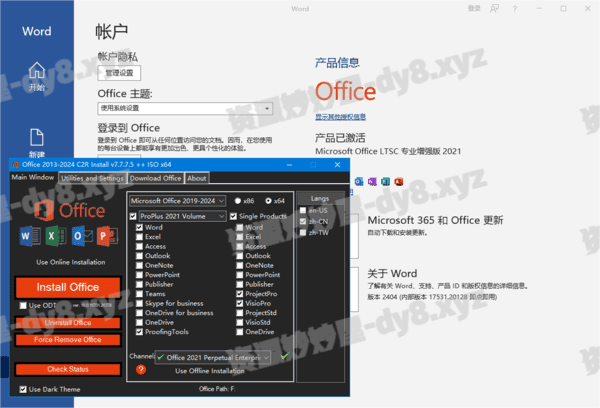
Task: Click the Word app icon in installer
Action: [x=30, y=236]
